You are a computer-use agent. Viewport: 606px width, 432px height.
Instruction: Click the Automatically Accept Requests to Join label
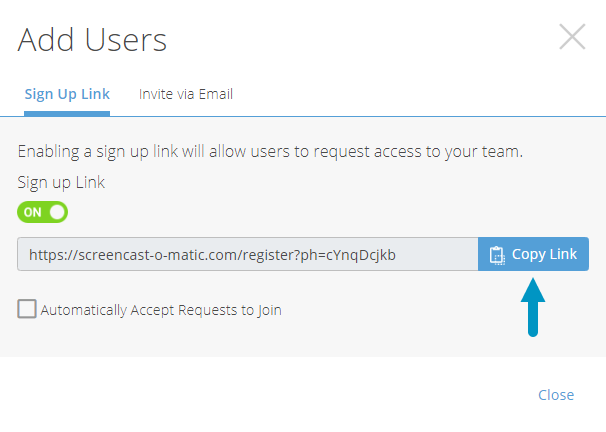pos(161,310)
